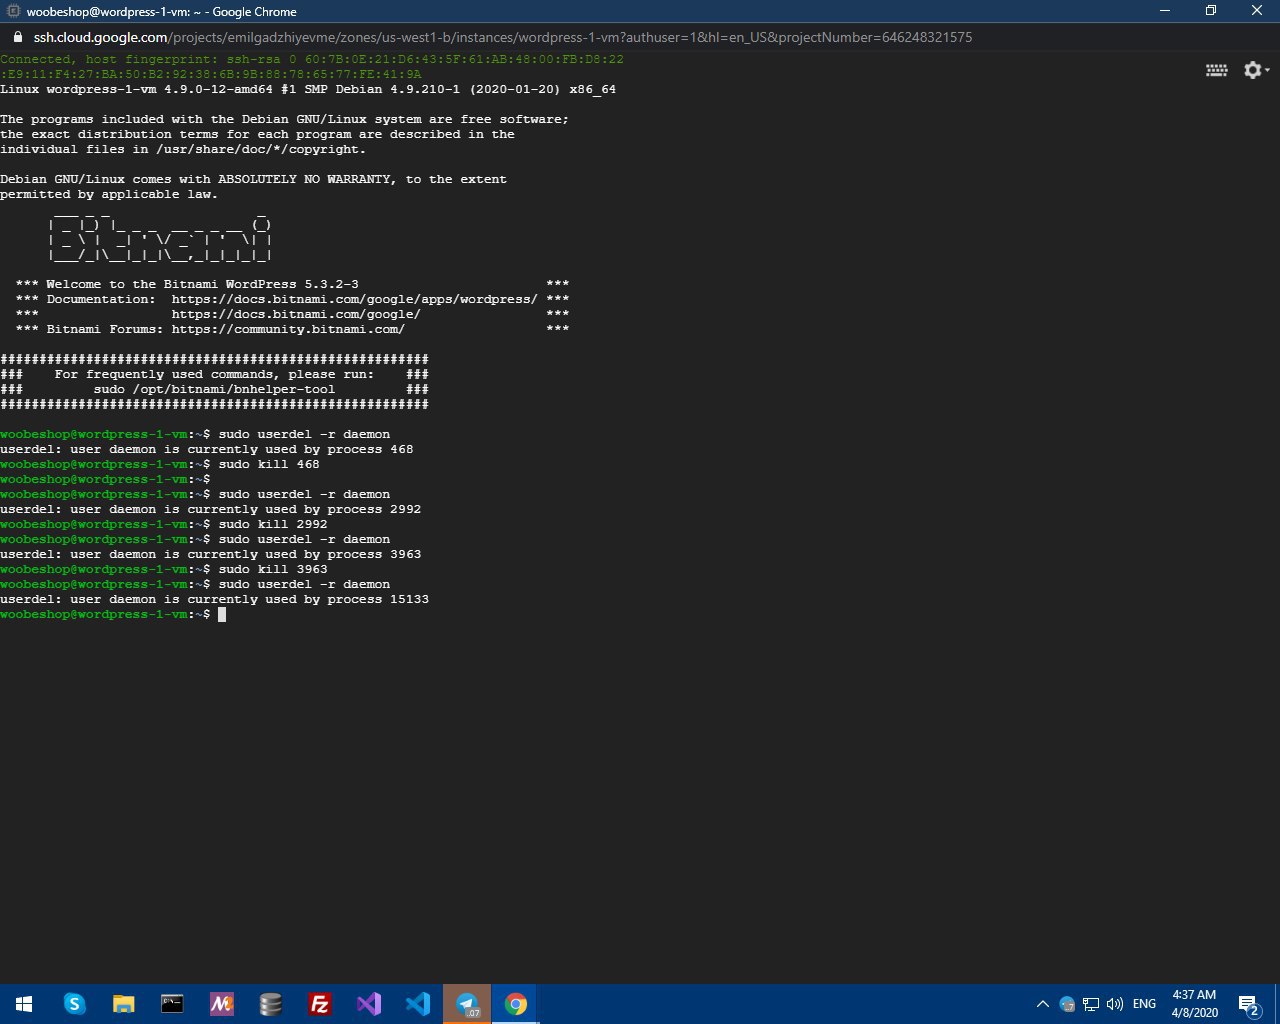Click the 'sudo /opt/bitnami/bnhelper-tool' text
Screen dimensions: 1280x1024
pos(215,390)
